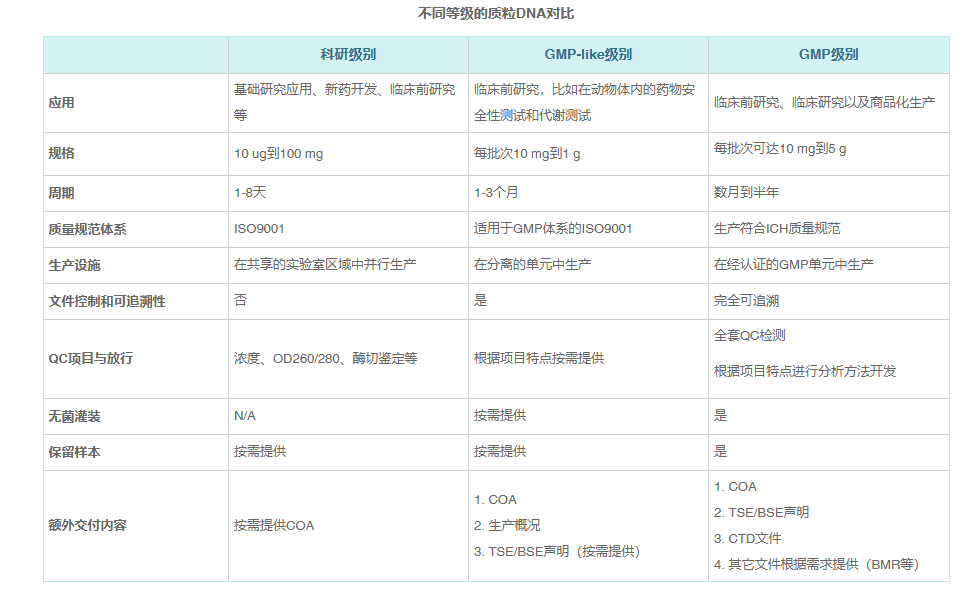Click the cell containing ISO9001

pyautogui.click(x=258, y=229)
